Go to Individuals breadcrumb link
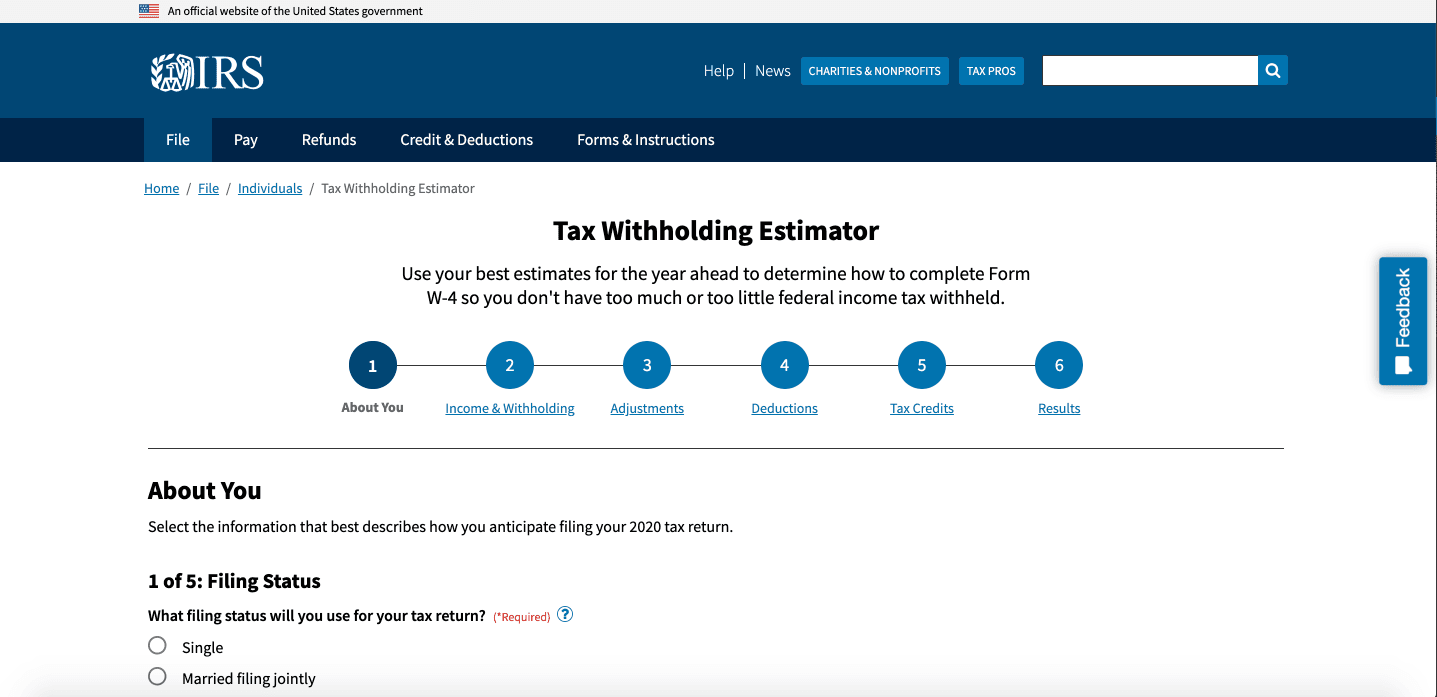Viewport: 1437px width, 697px height. [270, 189]
